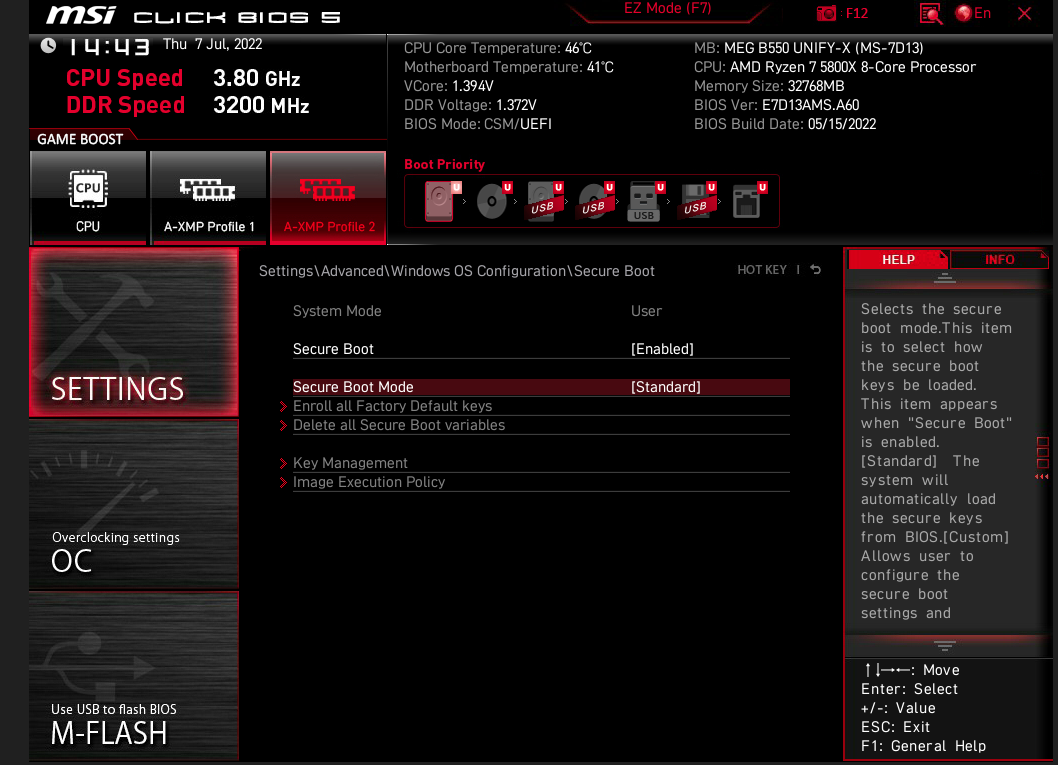Click the BIOS Mode: CSM/UEFI text
Image resolution: width=1058 pixels, height=765 pixels.
coord(478,124)
